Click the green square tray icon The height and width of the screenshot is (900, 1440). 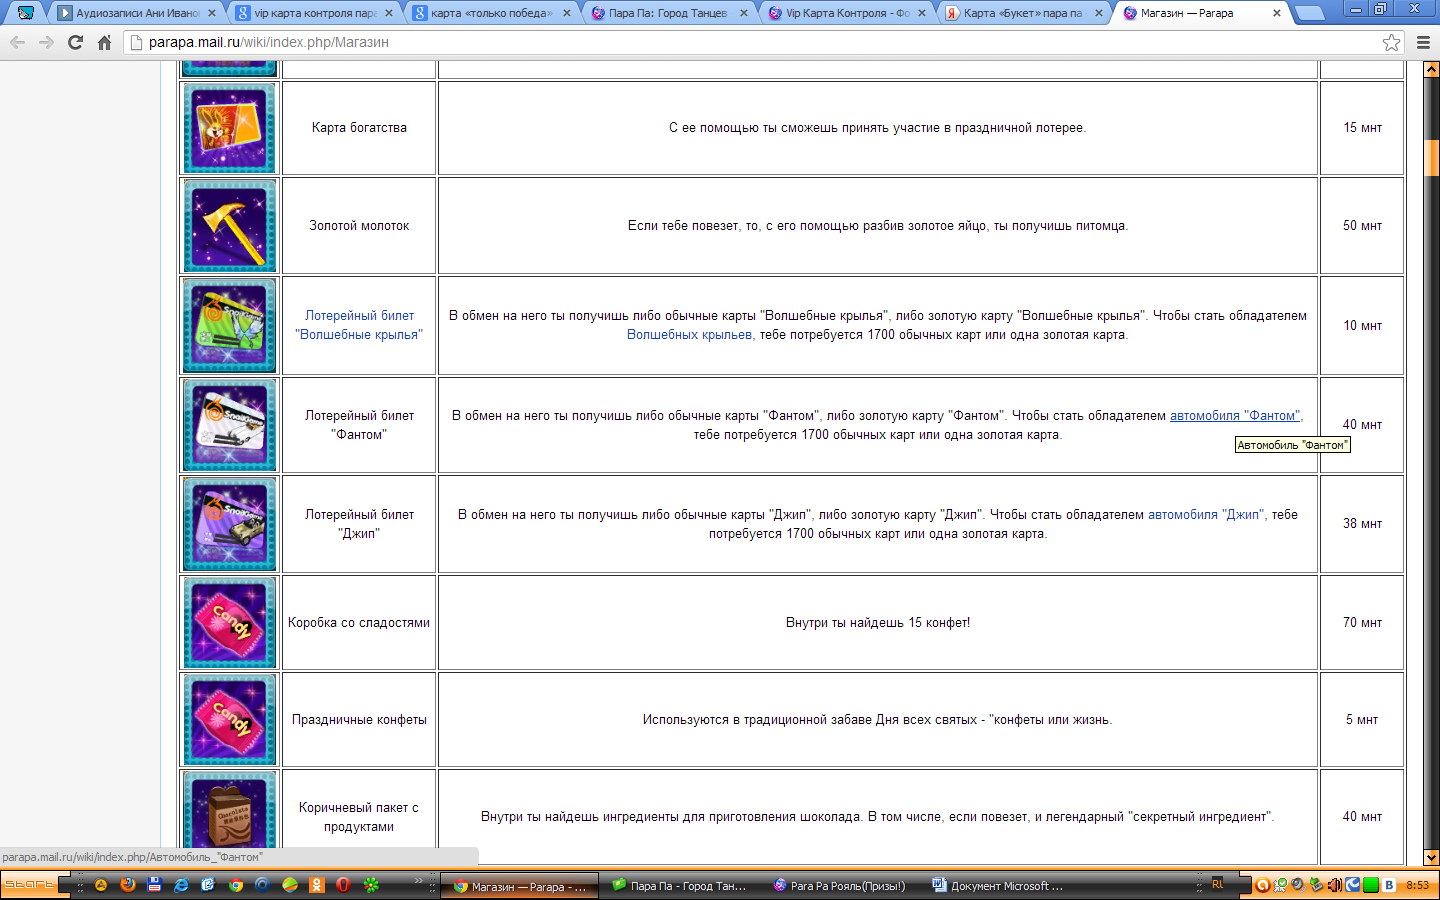tap(1371, 885)
